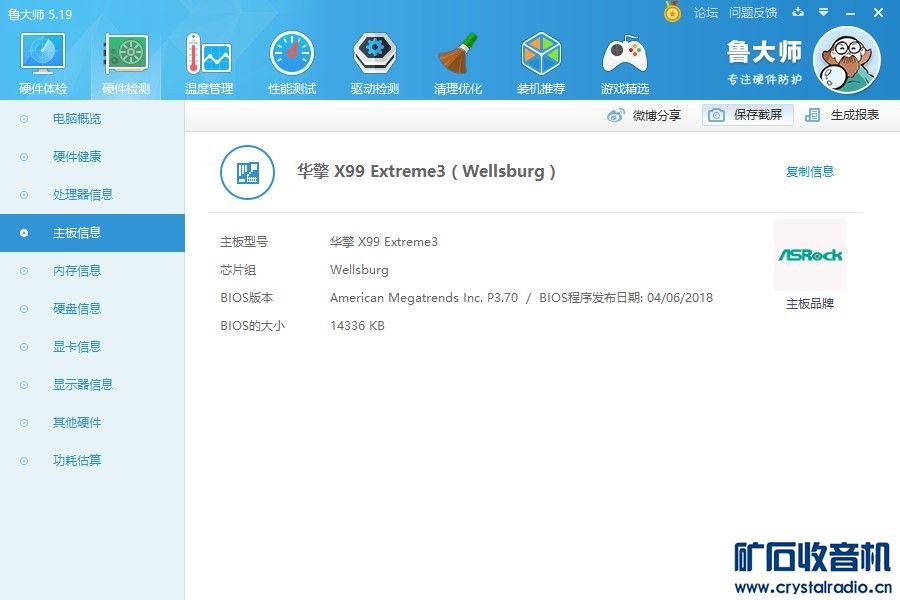Open 装机推荐 cube icon
This screenshot has height=600, width=900.
[x=541, y=53]
